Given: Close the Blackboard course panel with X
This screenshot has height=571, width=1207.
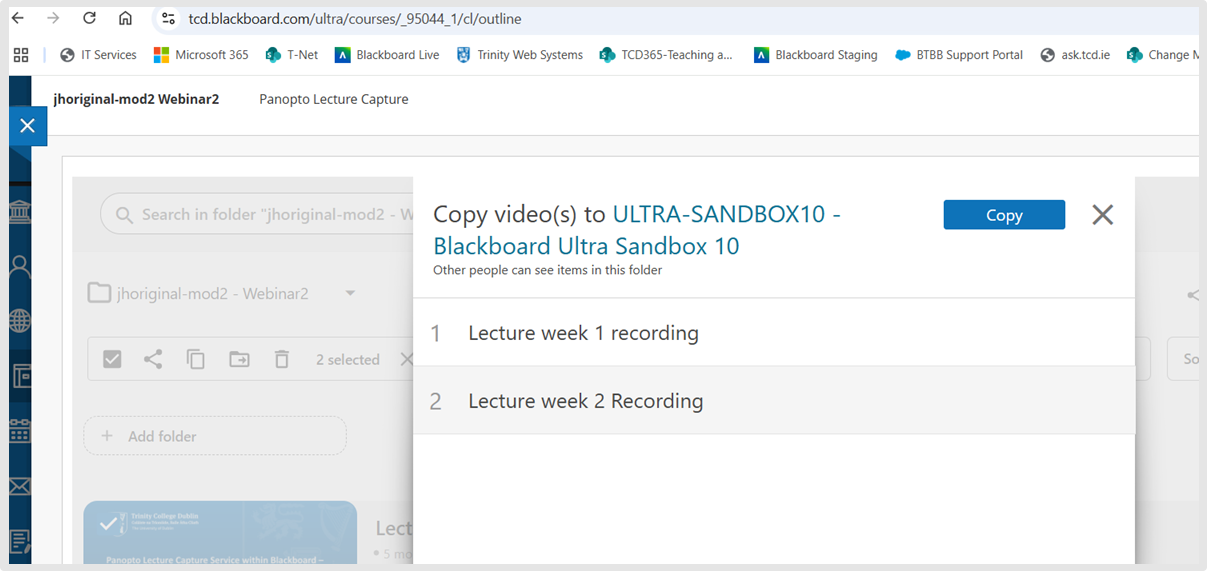Looking at the screenshot, I should point(27,126).
